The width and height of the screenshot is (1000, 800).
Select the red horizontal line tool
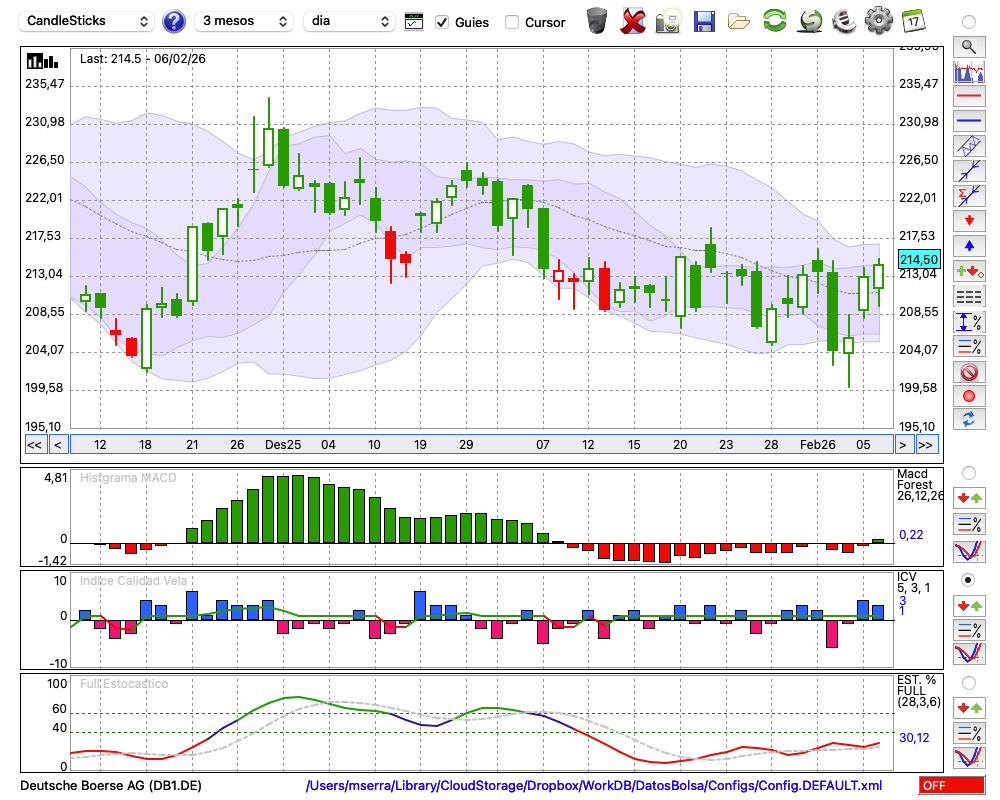point(968,96)
